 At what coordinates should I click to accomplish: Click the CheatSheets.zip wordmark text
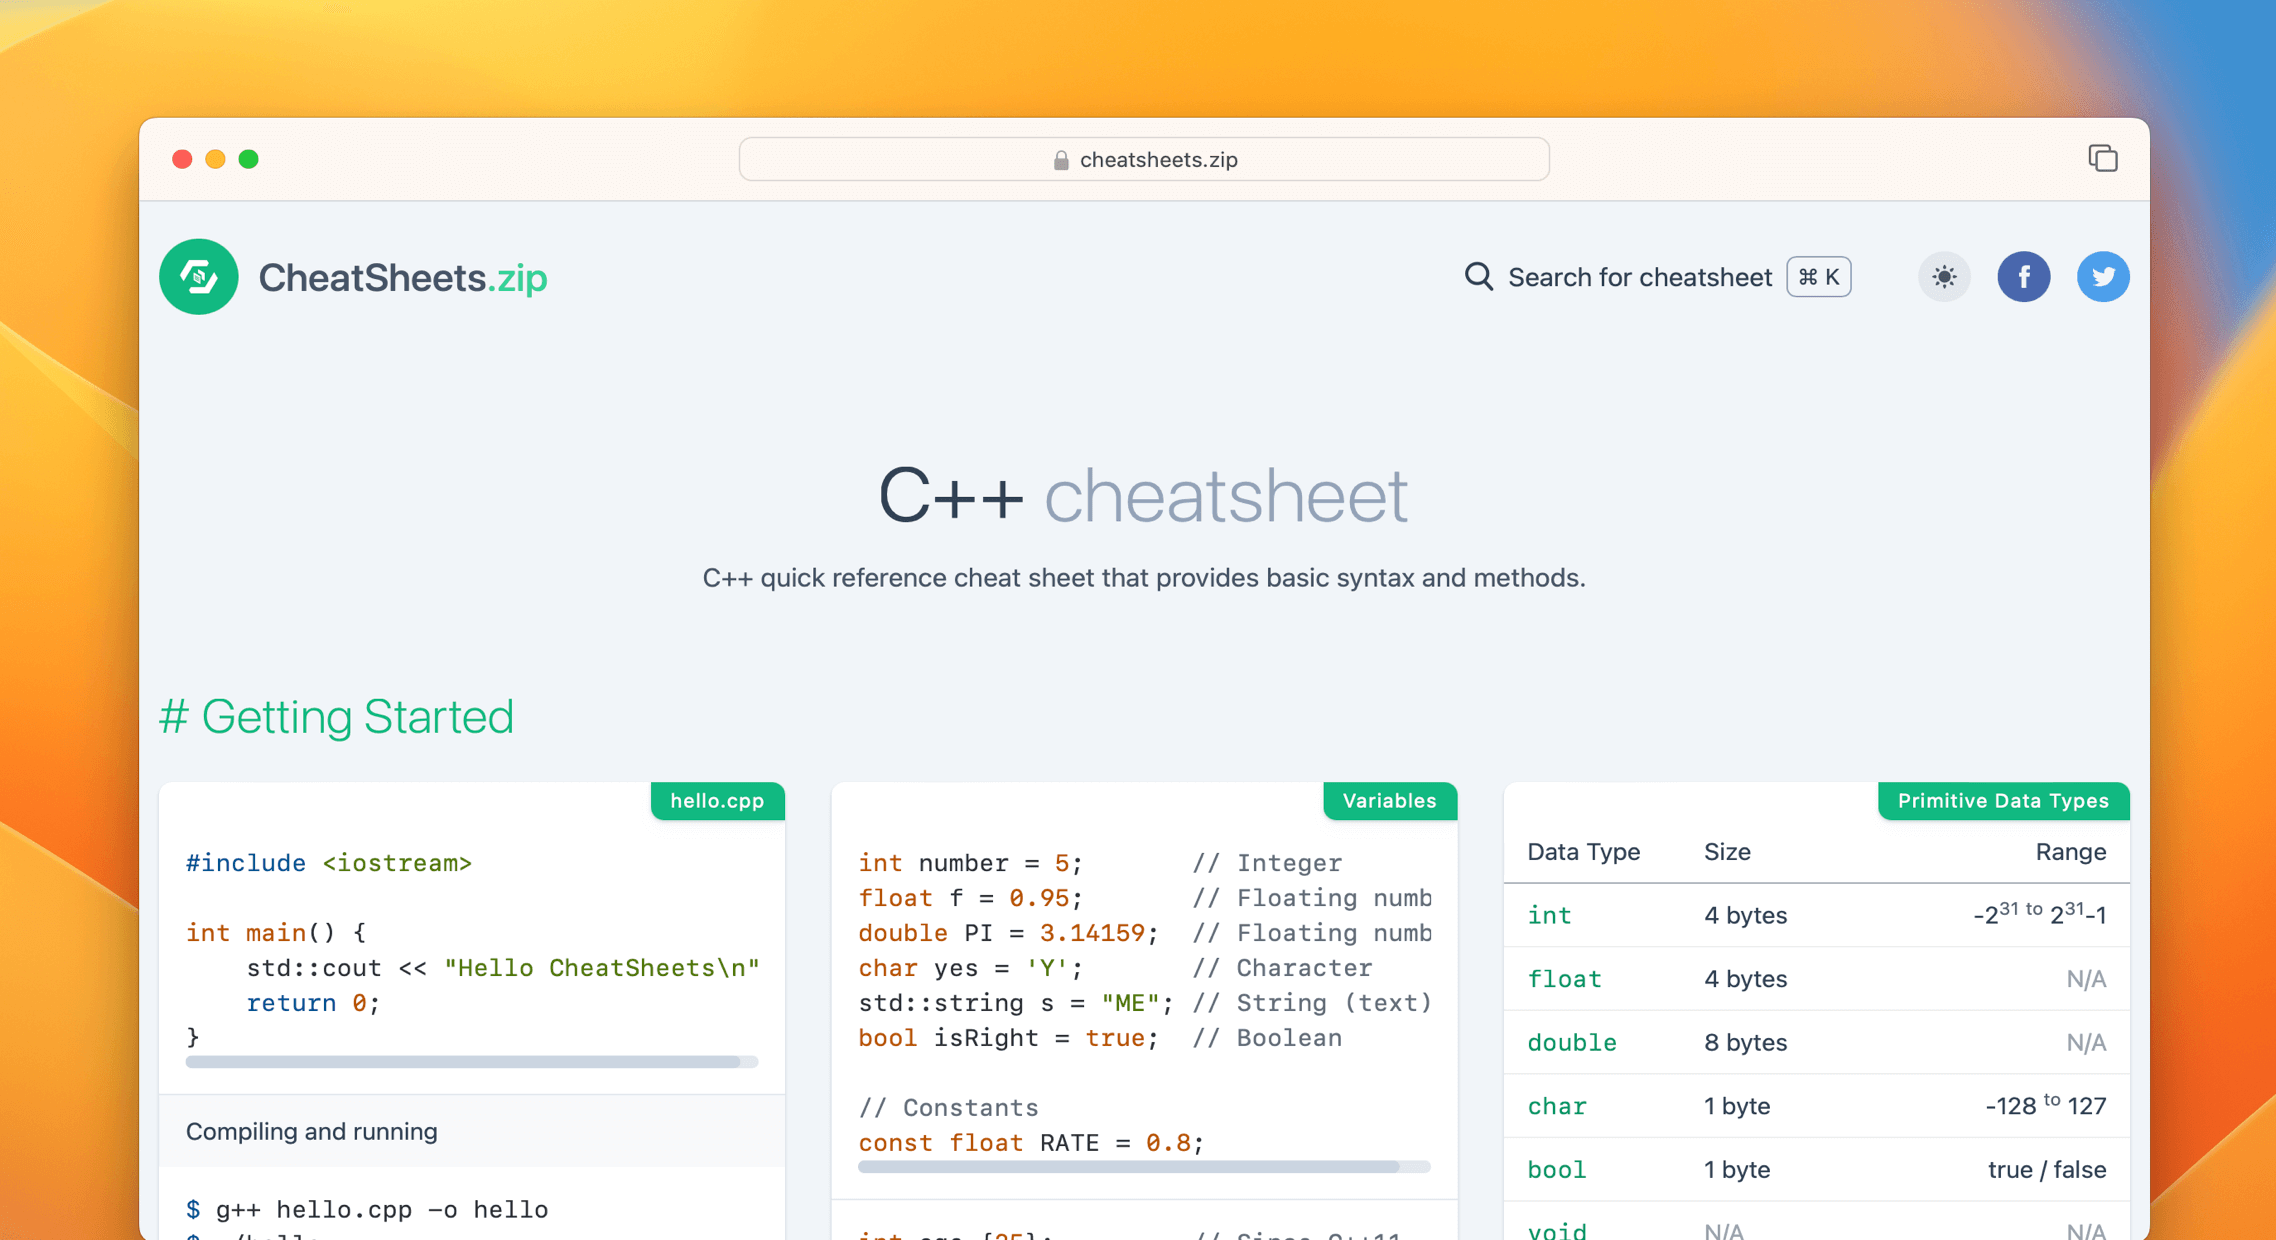pos(402,277)
